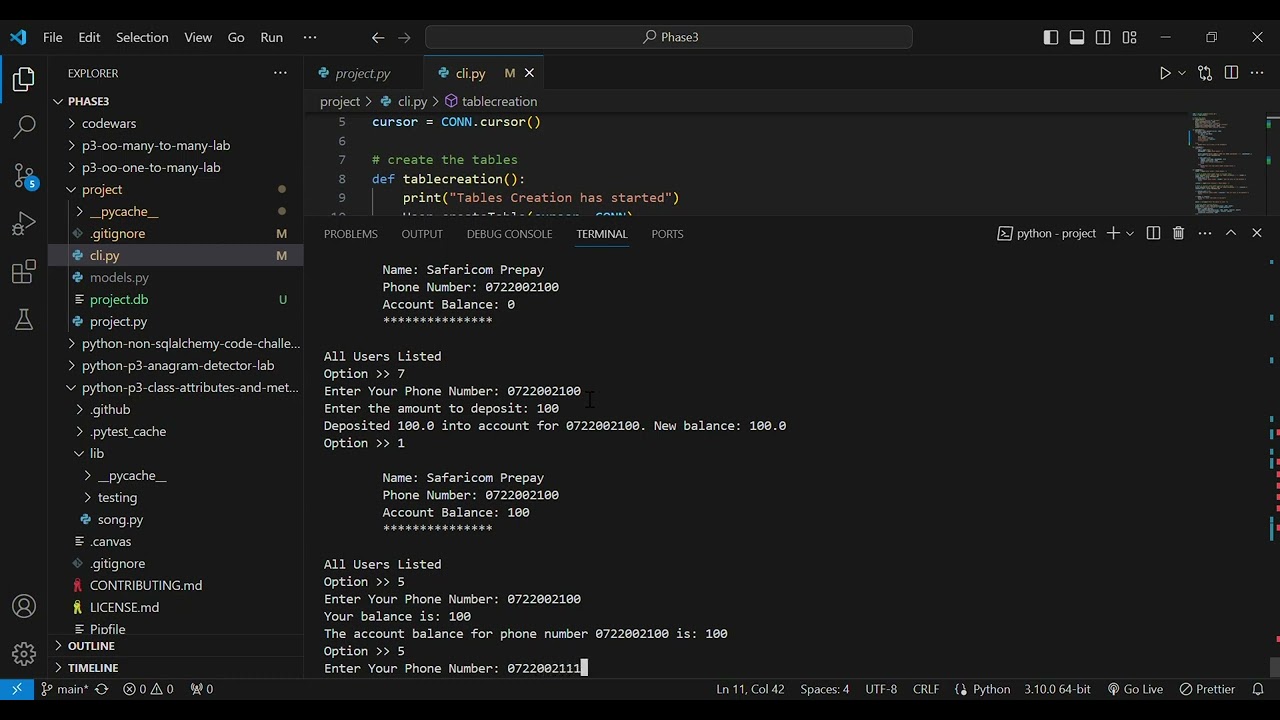Open the launch profile dropdown beside plus
Screen dimensions: 1280x720
pos(1130,233)
